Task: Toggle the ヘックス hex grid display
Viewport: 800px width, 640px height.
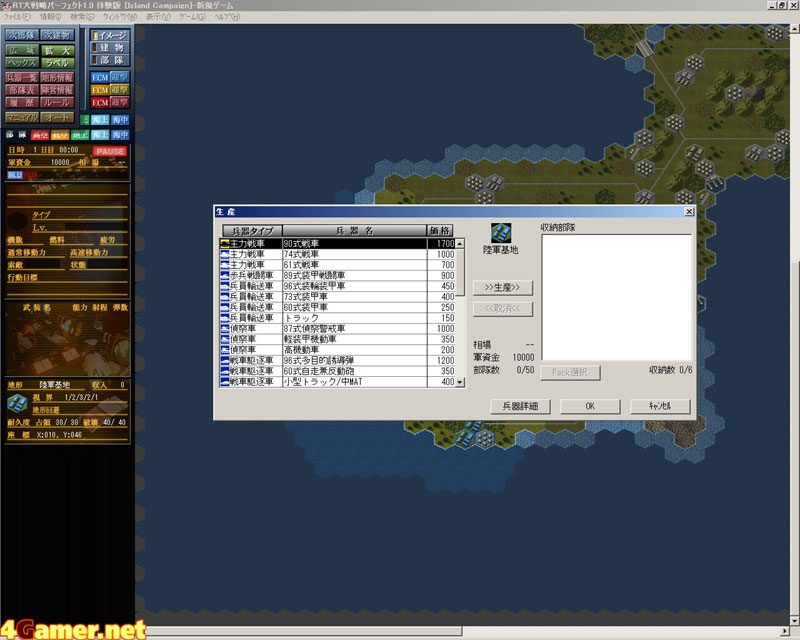Action: click(22, 63)
